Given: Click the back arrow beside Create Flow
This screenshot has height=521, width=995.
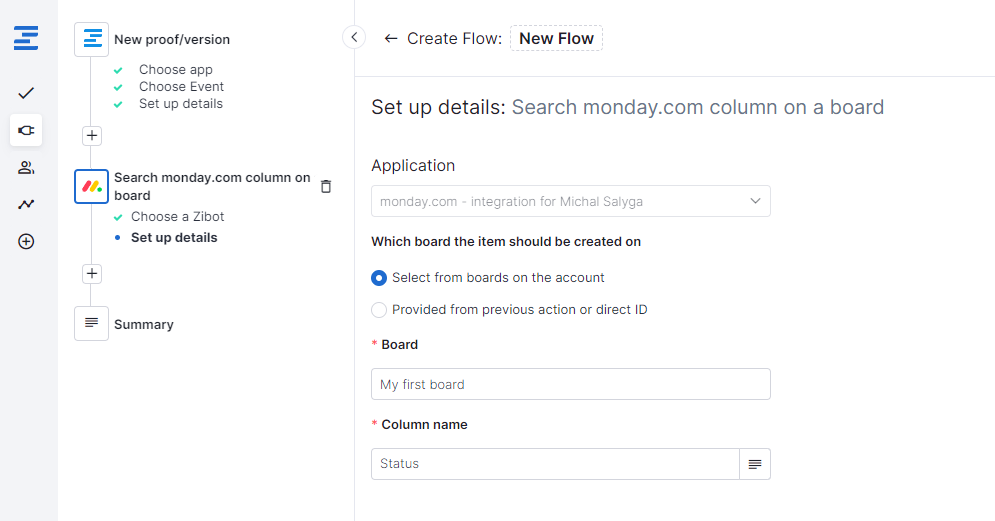Looking at the screenshot, I should click(390, 39).
